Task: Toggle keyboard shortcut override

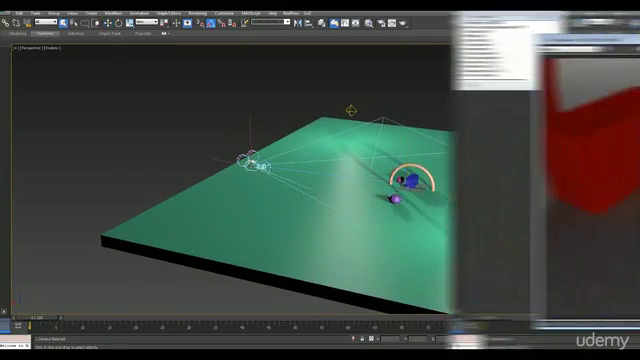Action: [x=187, y=23]
